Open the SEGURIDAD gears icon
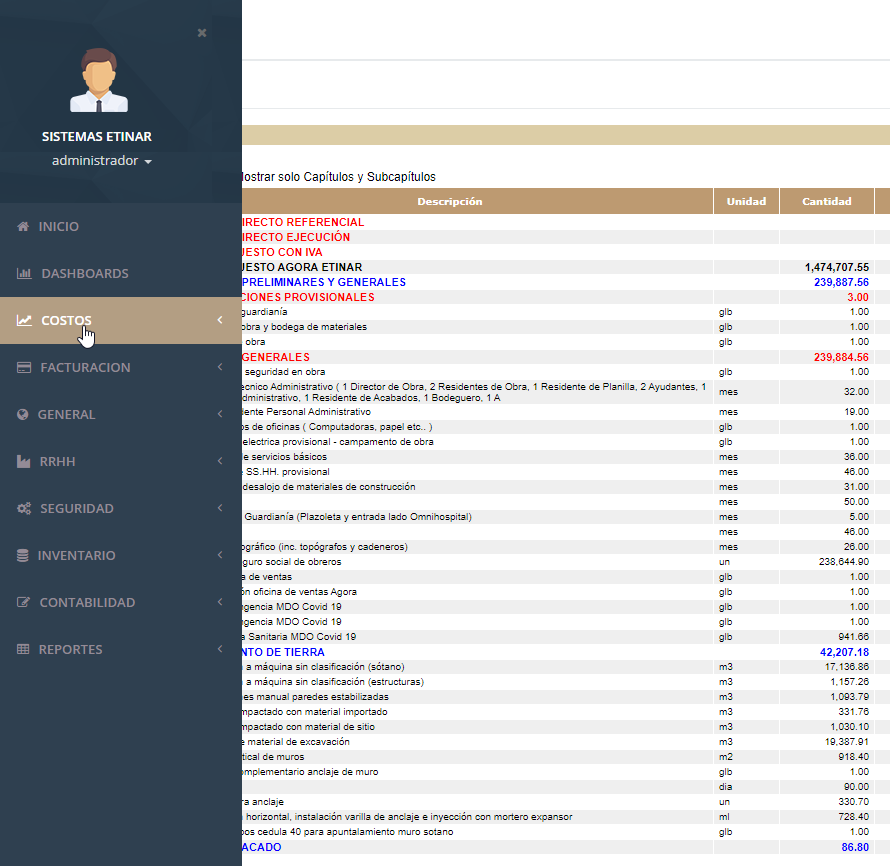The image size is (890, 866). tap(23, 508)
